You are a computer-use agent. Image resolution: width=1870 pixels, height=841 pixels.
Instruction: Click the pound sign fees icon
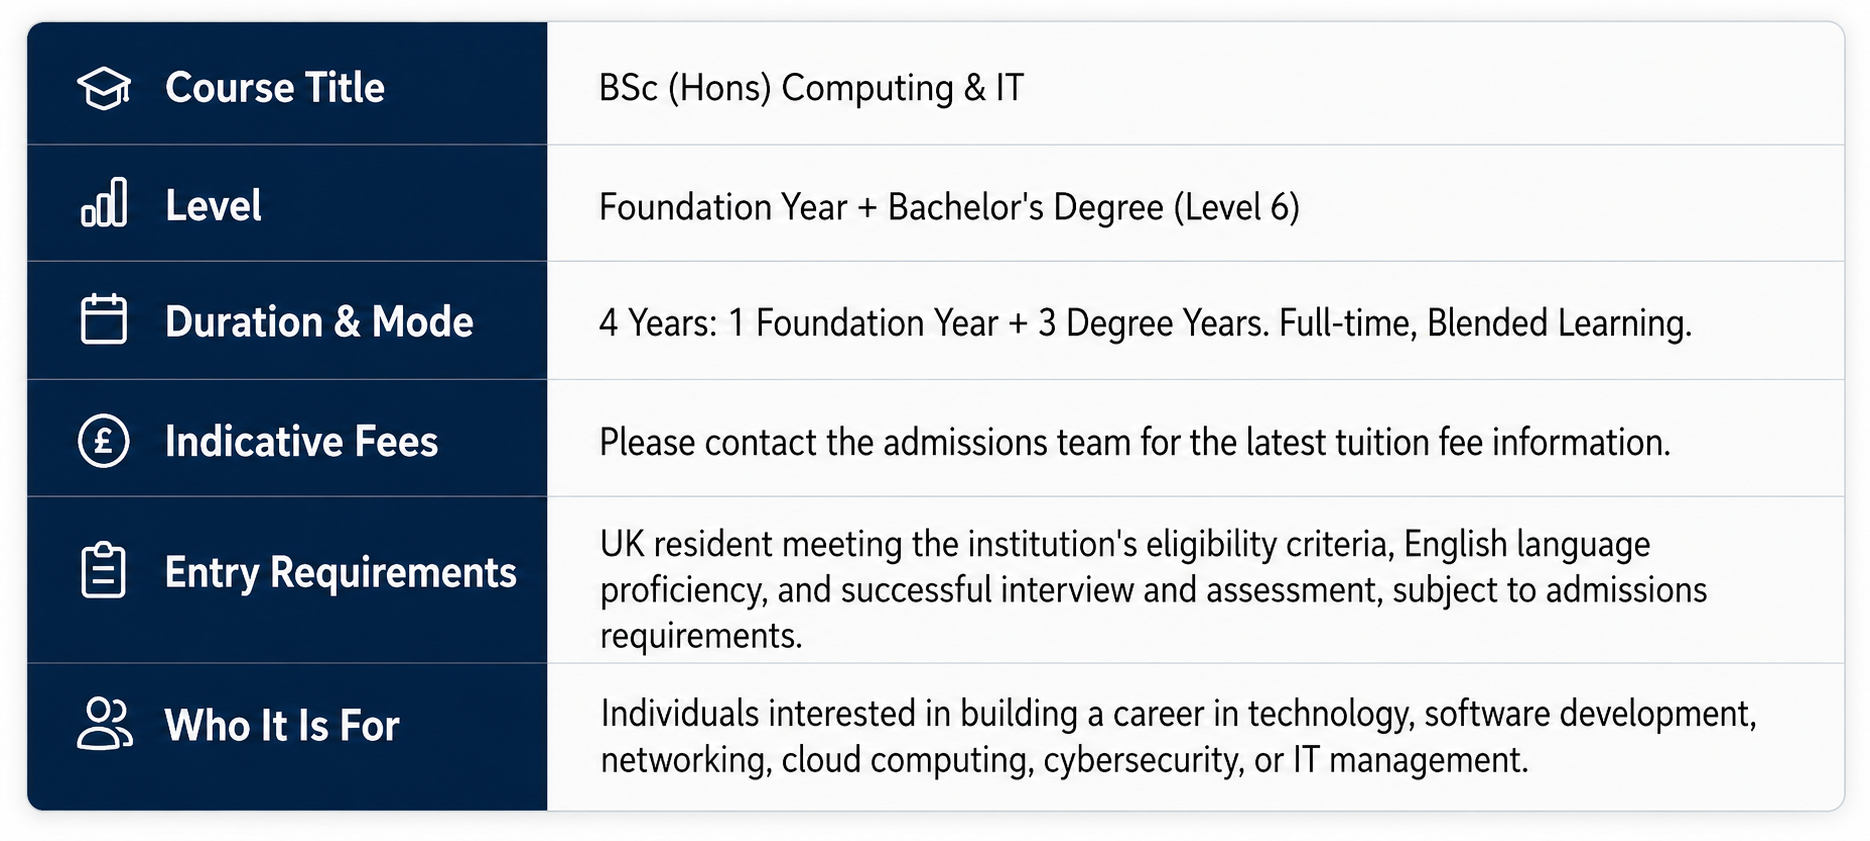tap(104, 441)
